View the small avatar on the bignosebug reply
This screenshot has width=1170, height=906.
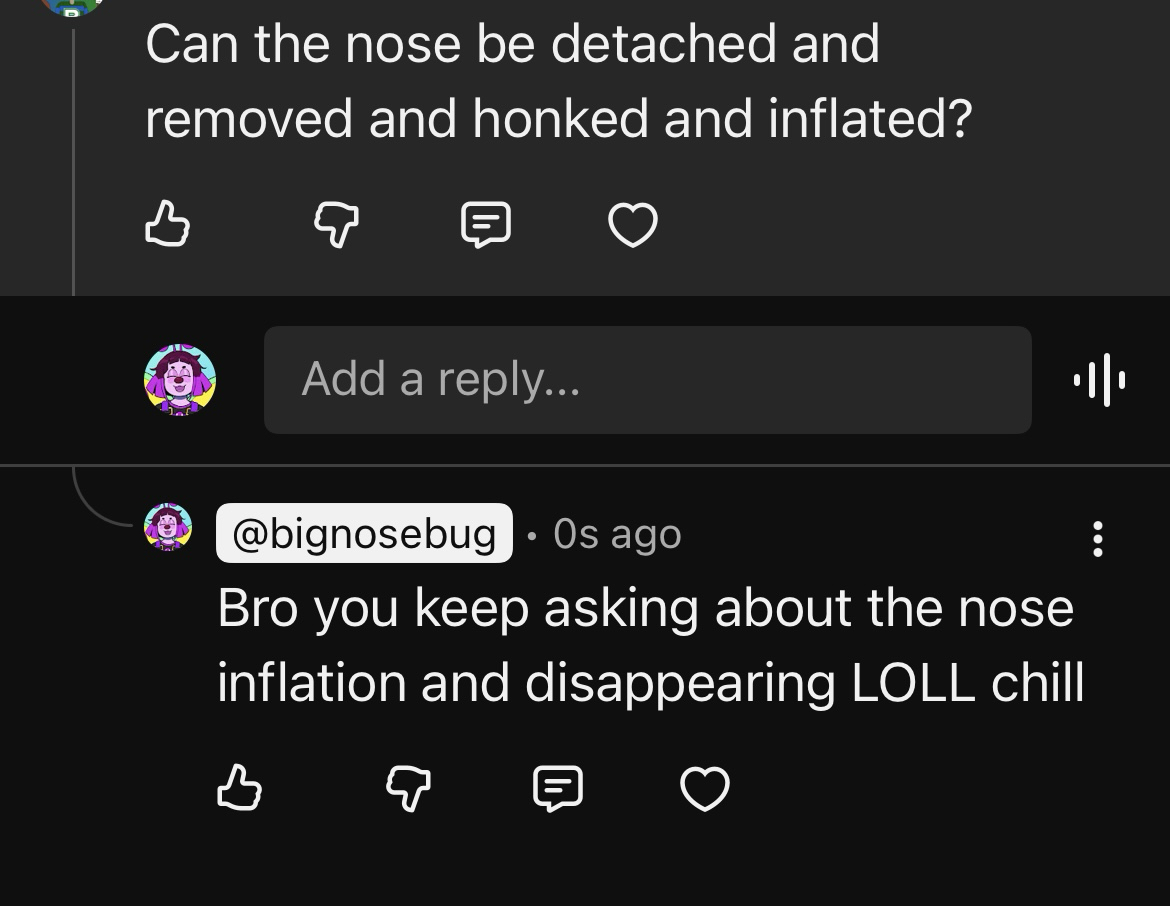click(x=168, y=527)
